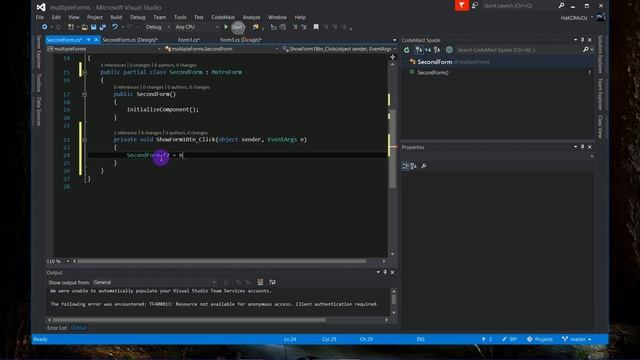
Task: Click the Output window word wrap icon
Action: point(272,282)
